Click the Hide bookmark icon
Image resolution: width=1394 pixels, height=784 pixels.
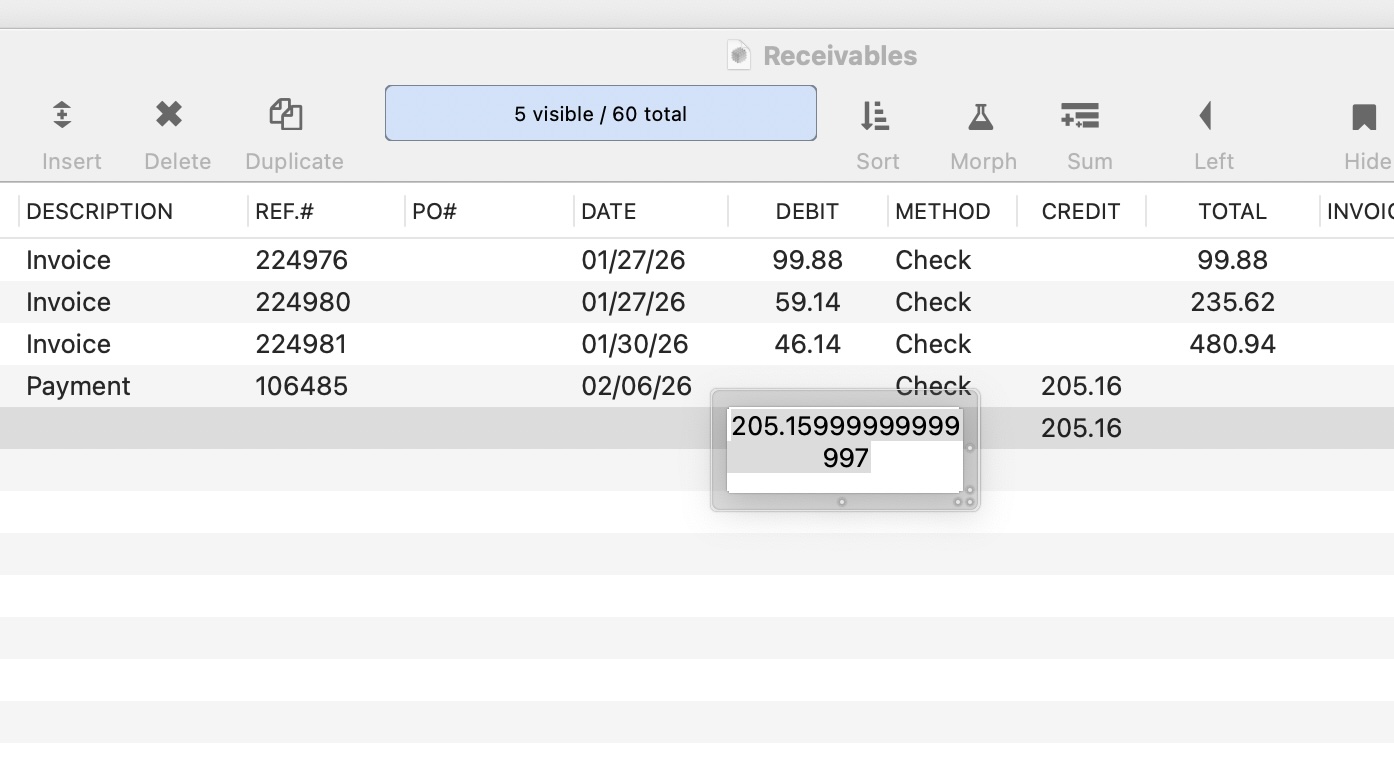(x=1364, y=116)
